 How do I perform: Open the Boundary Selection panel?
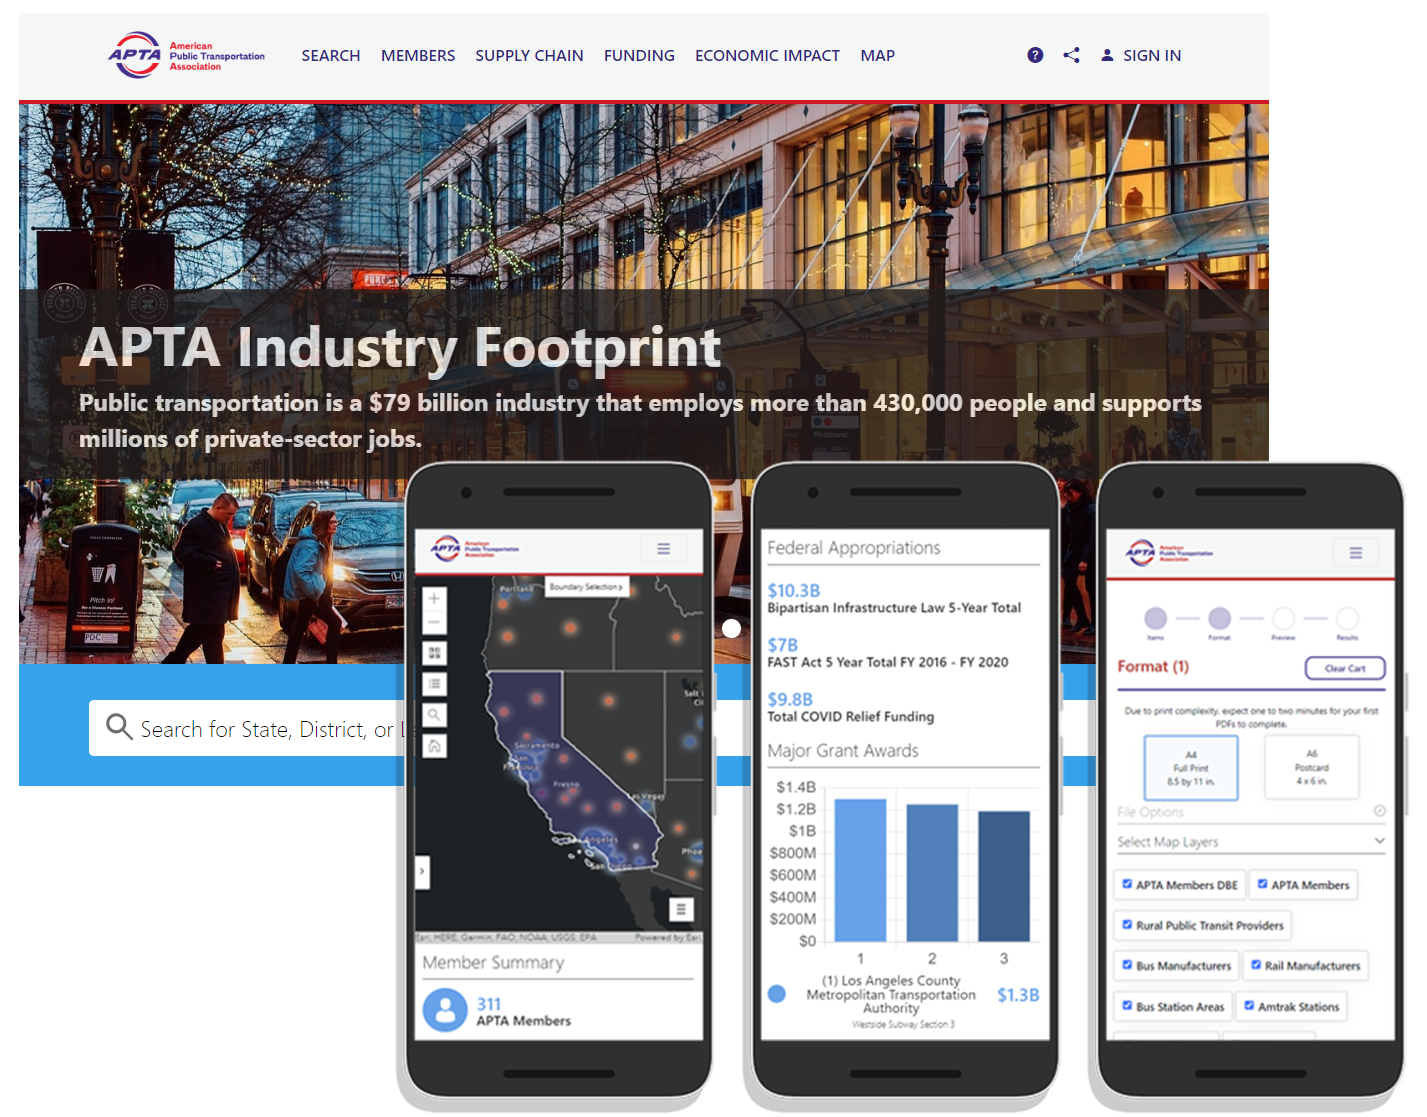tap(586, 587)
